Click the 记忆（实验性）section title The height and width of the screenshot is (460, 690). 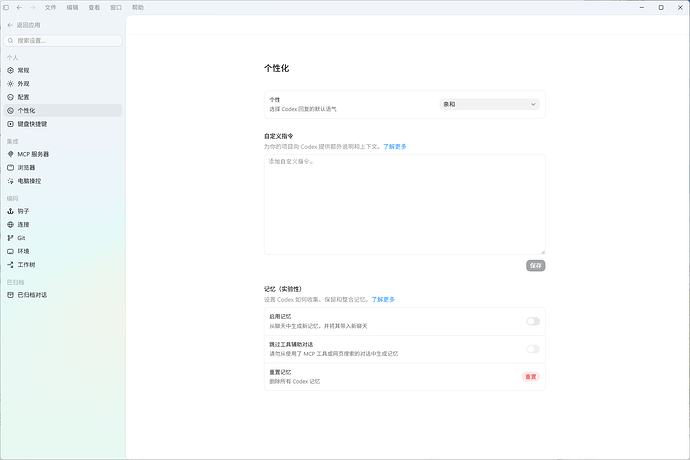283,289
